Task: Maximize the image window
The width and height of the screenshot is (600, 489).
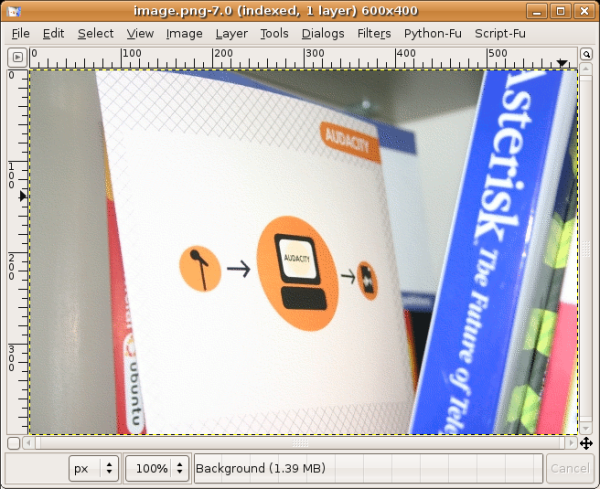Action: (562, 11)
